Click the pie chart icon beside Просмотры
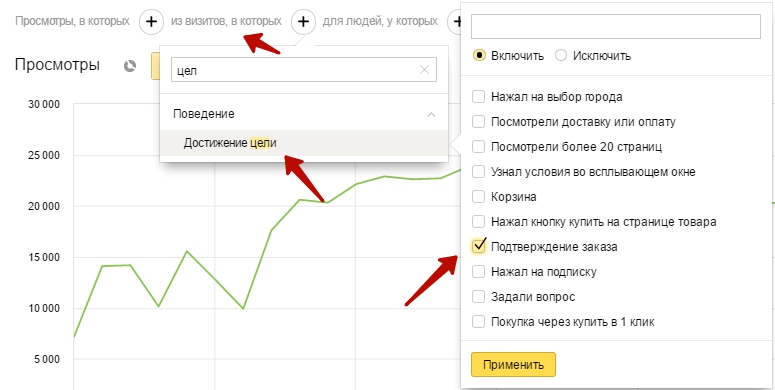The height and width of the screenshot is (390, 775). coord(130,66)
